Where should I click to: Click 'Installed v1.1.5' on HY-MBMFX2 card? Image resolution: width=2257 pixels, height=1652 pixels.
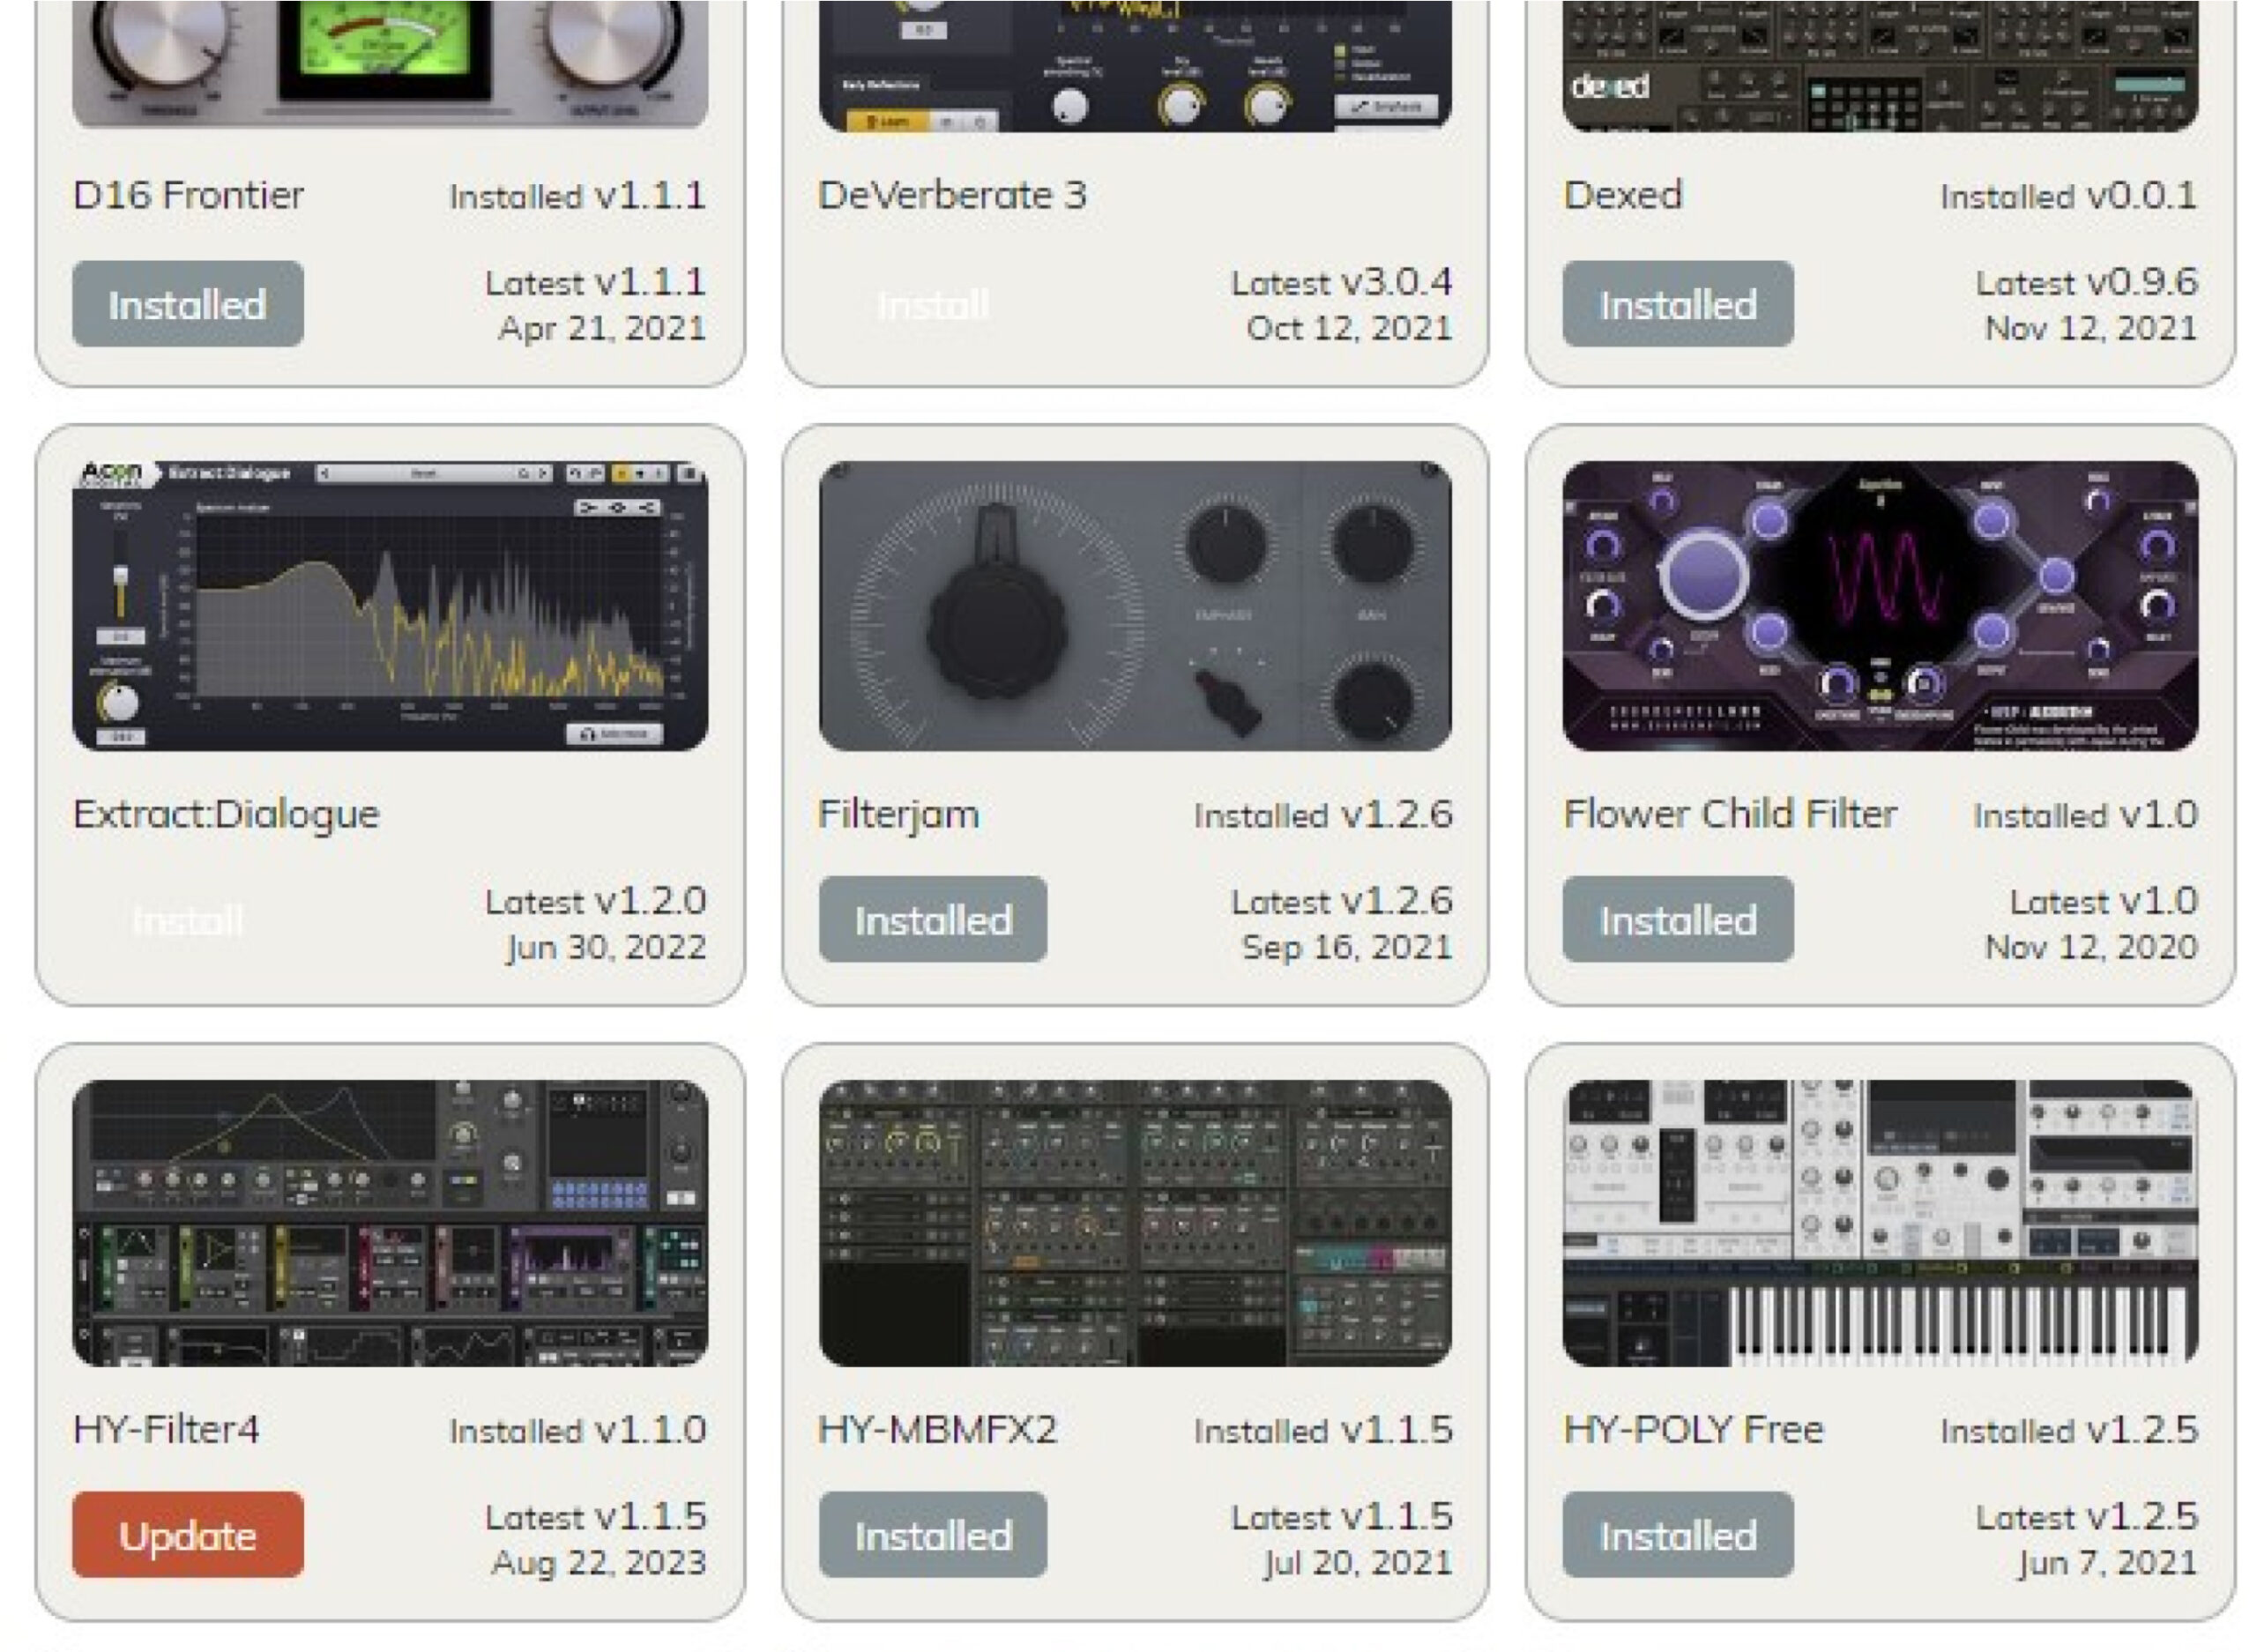(x=1323, y=1430)
